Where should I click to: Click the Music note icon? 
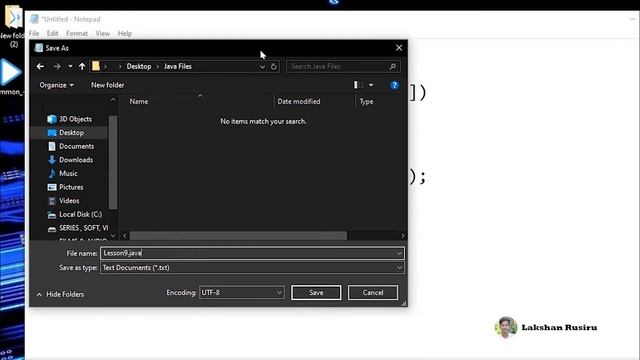click(x=52, y=173)
